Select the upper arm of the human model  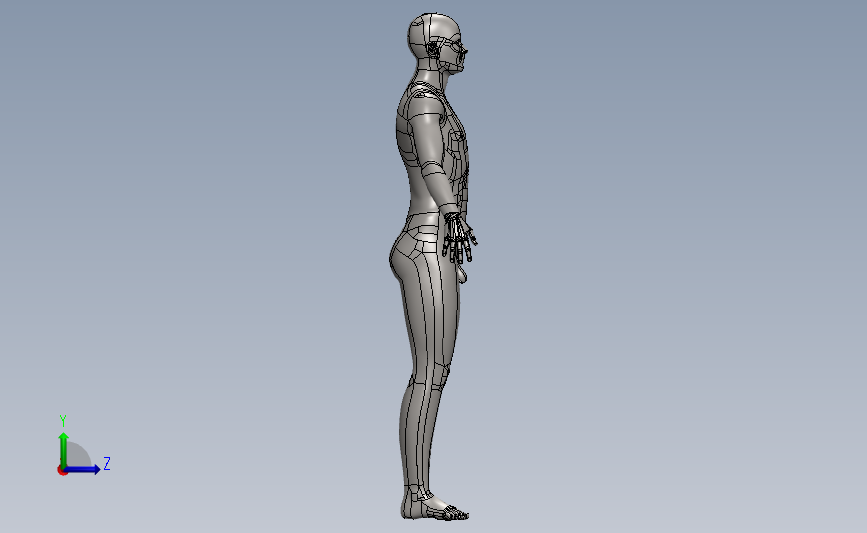[427, 135]
